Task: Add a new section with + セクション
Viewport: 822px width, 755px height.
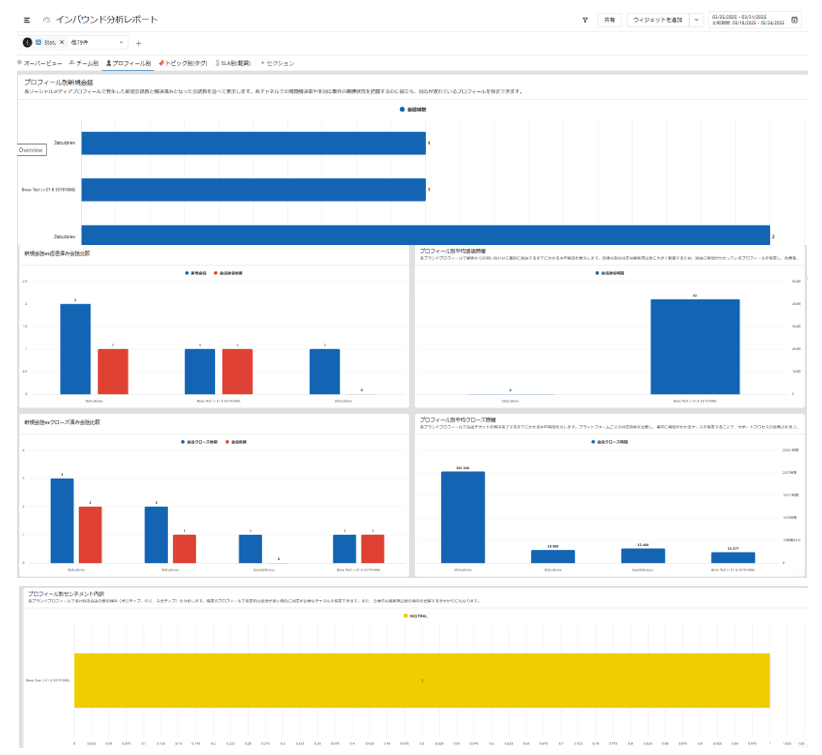Action: (277, 63)
